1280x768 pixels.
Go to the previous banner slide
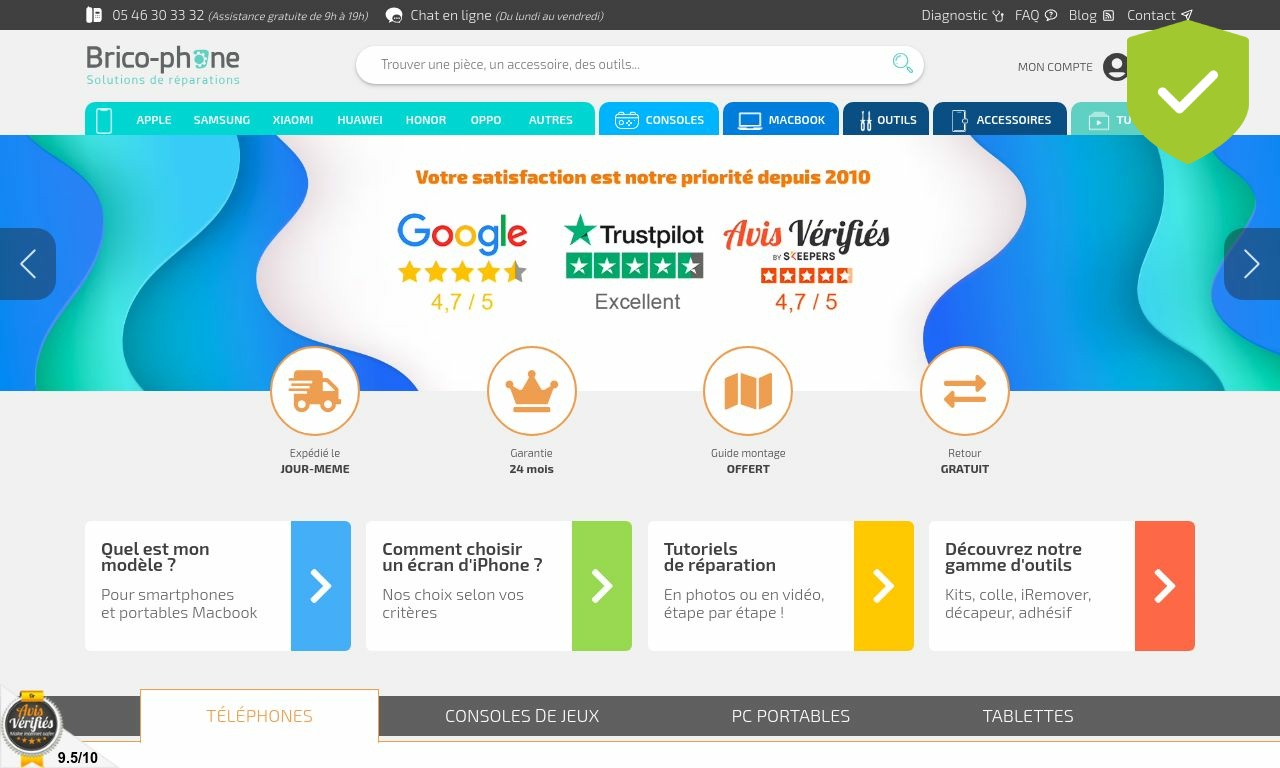point(28,264)
